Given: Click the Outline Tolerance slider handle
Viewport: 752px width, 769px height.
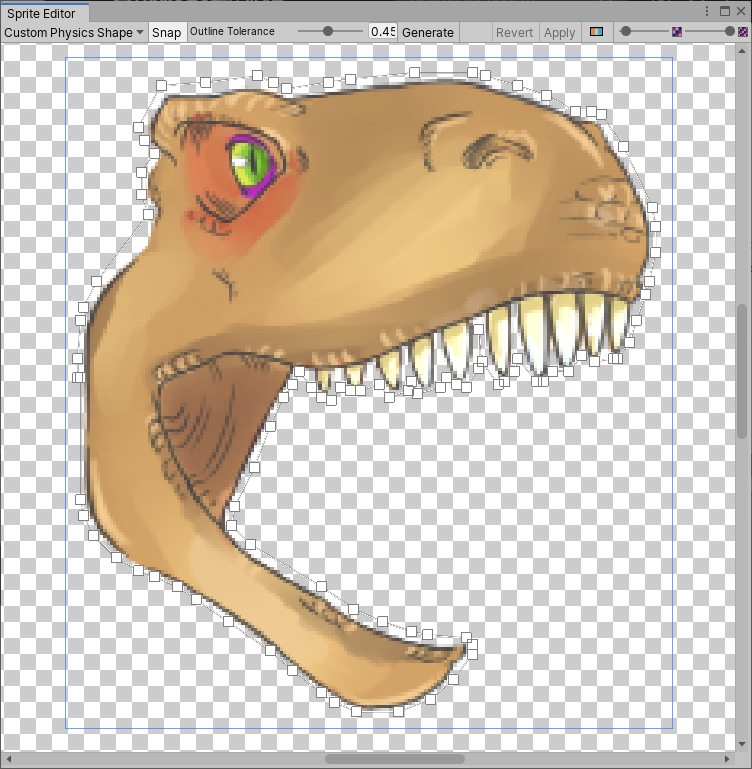Looking at the screenshot, I should [329, 32].
